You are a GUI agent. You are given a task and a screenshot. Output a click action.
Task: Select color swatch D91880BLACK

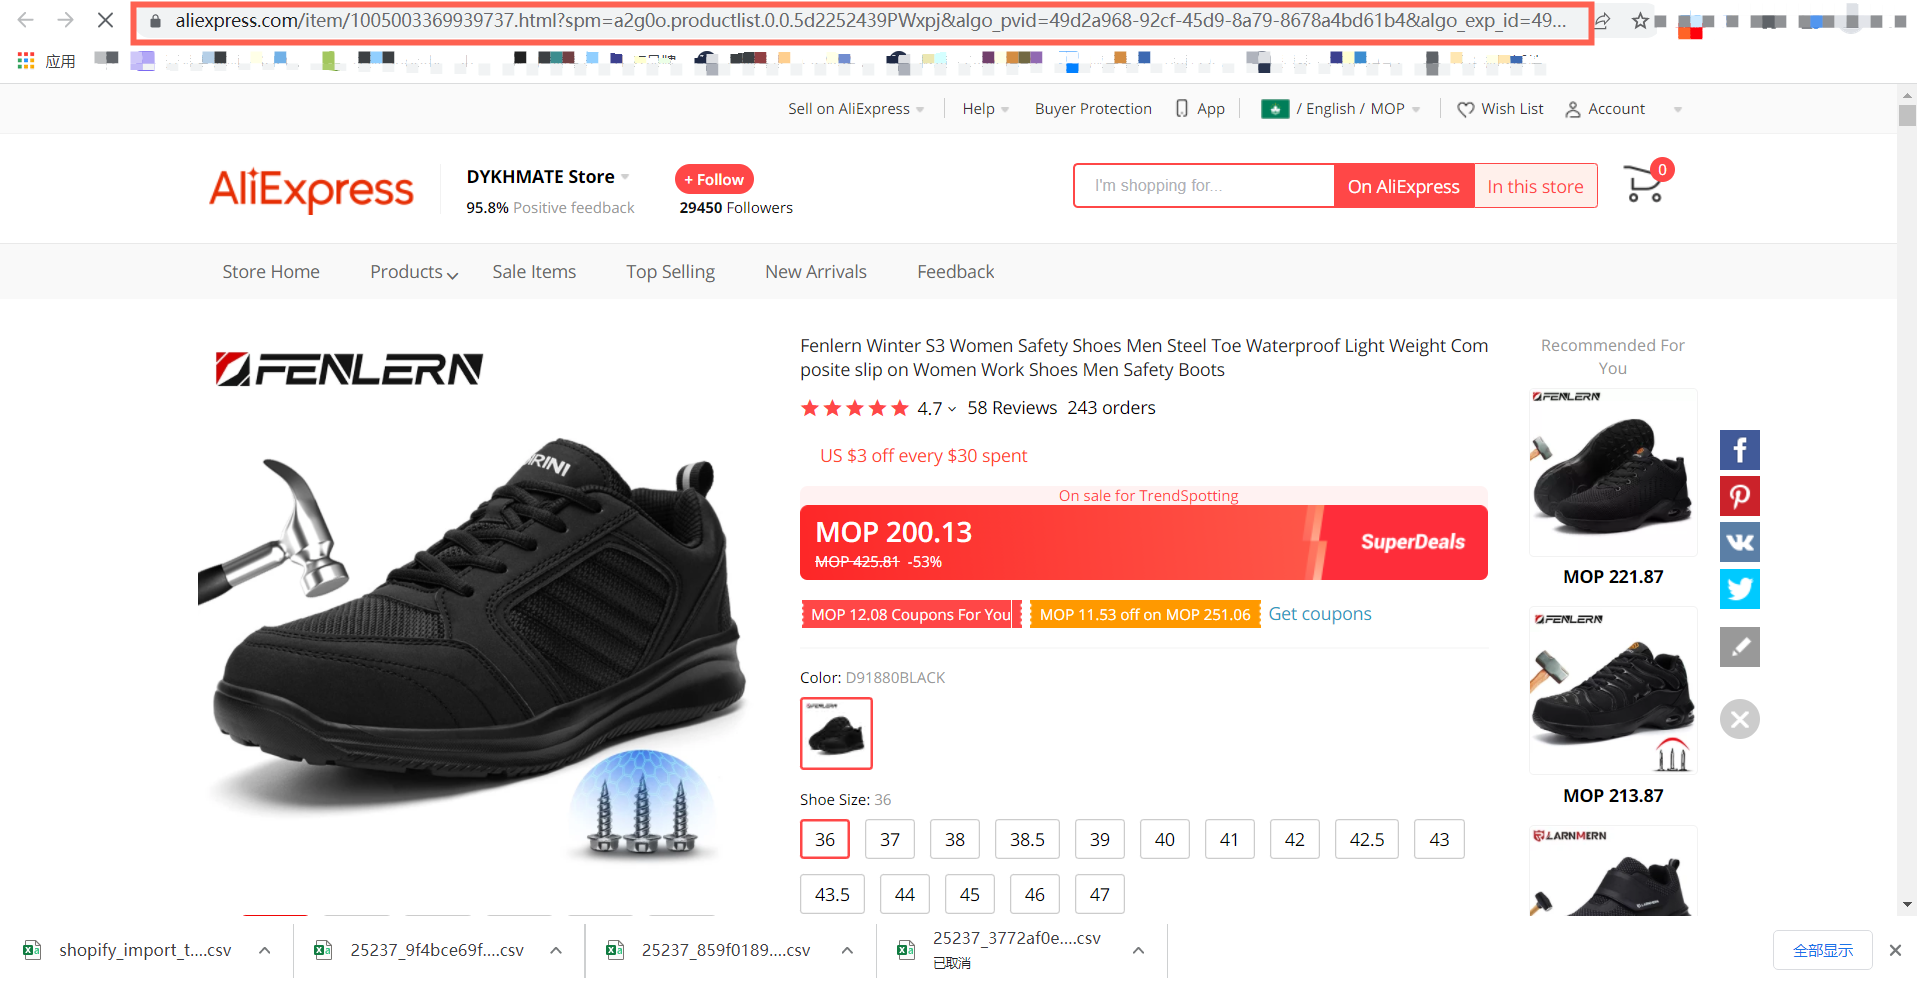(836, 733)
